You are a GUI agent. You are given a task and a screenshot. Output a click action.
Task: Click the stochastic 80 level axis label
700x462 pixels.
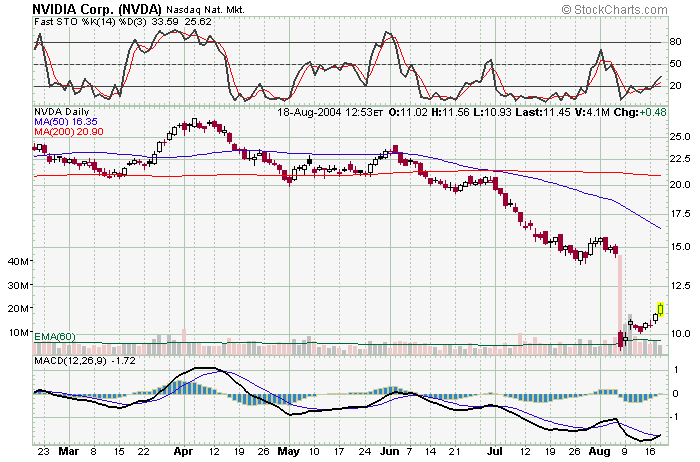pyautogui.click(x=675, y=42)
